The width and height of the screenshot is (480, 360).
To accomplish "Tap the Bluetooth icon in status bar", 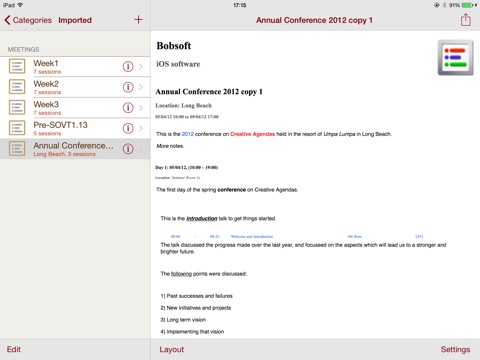I will pyautogui.click(x=444, y=5).
